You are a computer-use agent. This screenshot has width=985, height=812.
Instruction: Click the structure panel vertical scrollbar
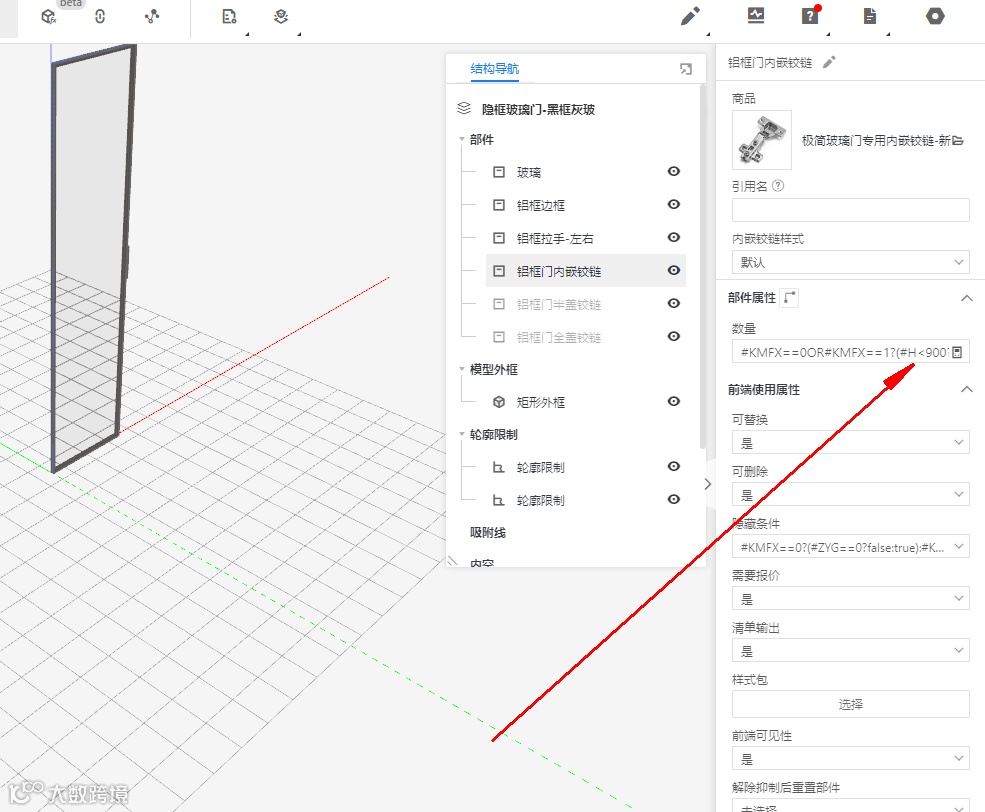point(702,267)
